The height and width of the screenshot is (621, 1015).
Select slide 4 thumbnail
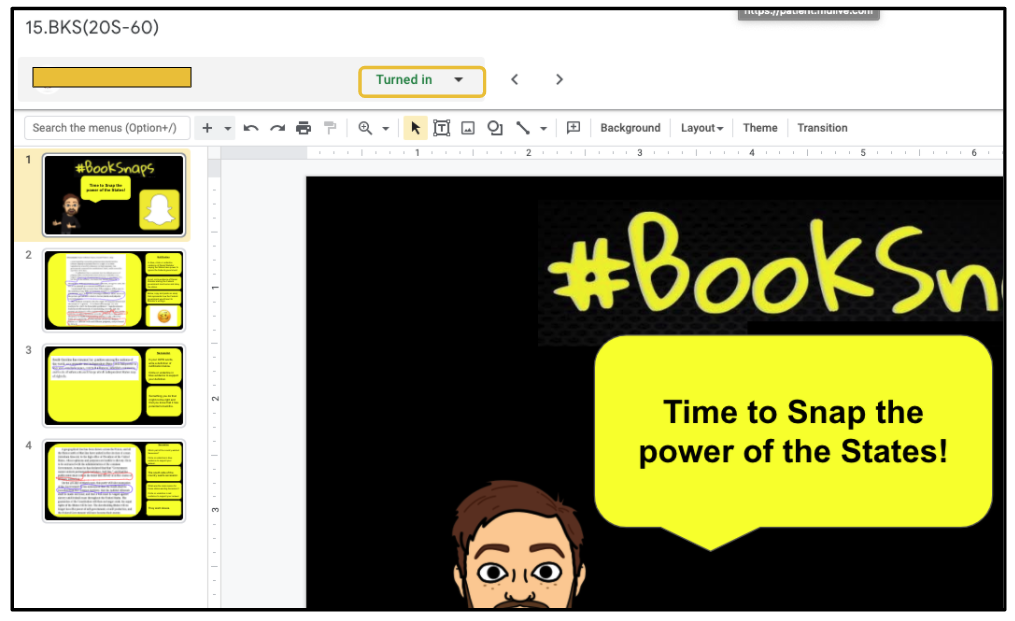tap(114, 480)
